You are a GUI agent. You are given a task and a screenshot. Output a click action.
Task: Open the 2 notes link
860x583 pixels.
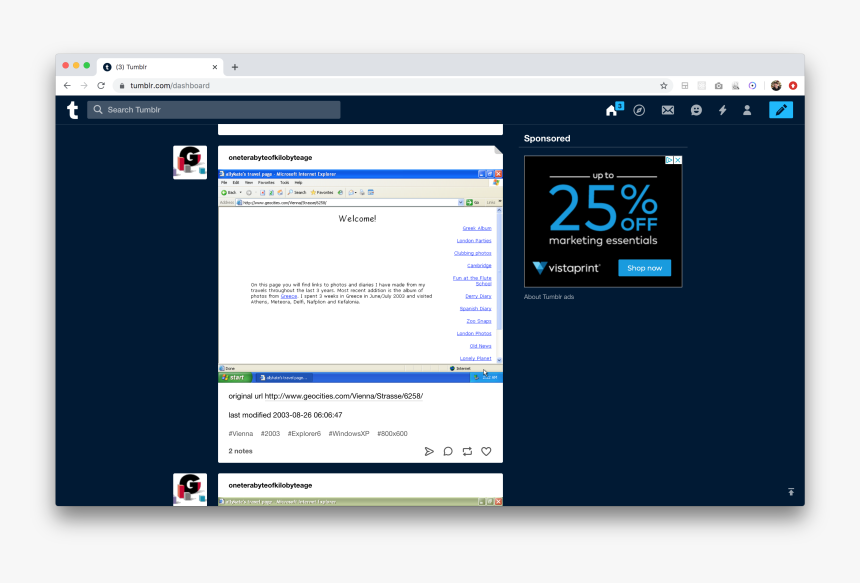pyautogui.click(x=241, y=451)
